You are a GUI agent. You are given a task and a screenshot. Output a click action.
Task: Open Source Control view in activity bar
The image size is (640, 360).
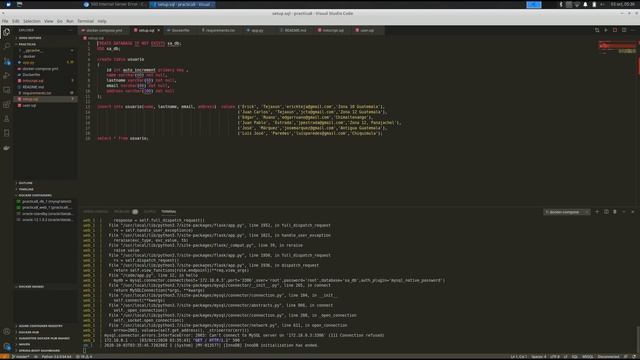7,61
